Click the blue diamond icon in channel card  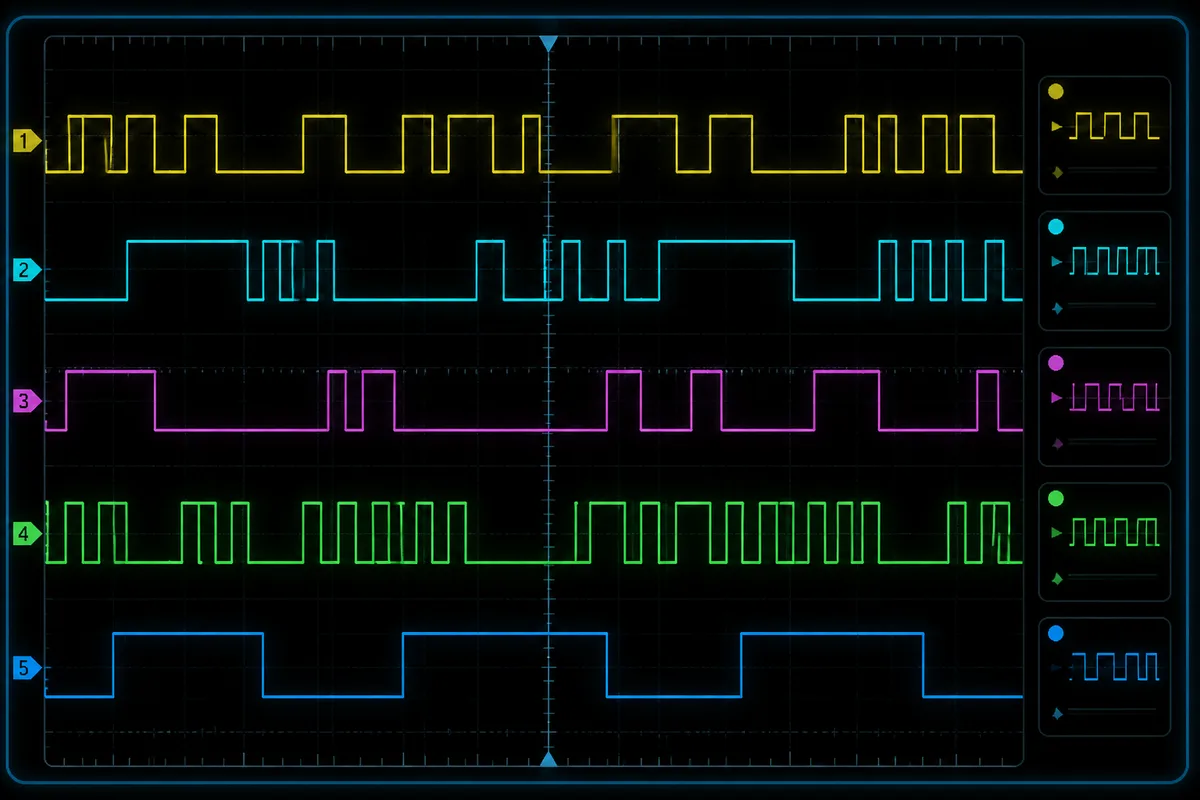(x=1057, y=713)
